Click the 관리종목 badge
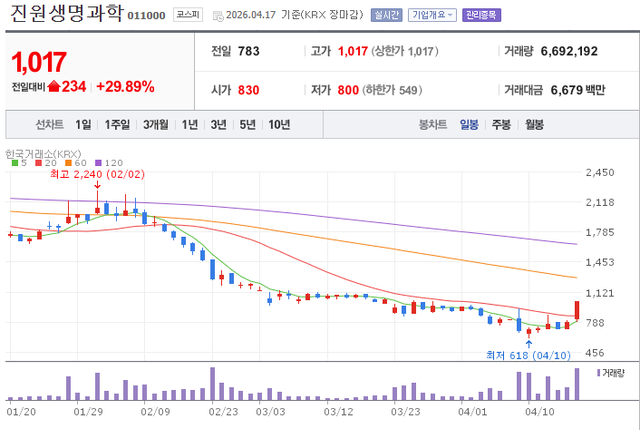The image size is (640, 430). [x=482, y=16]
